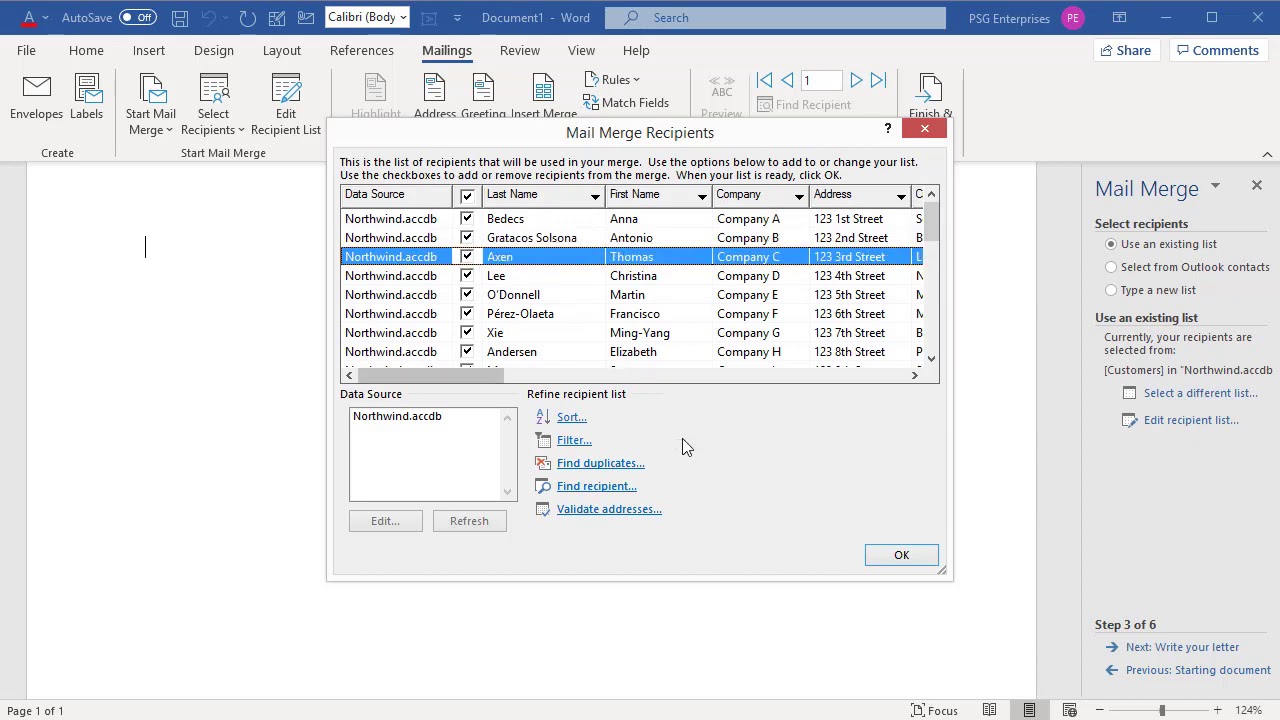Select the 'Use an existing list' radio

[x=1111, y=244]
